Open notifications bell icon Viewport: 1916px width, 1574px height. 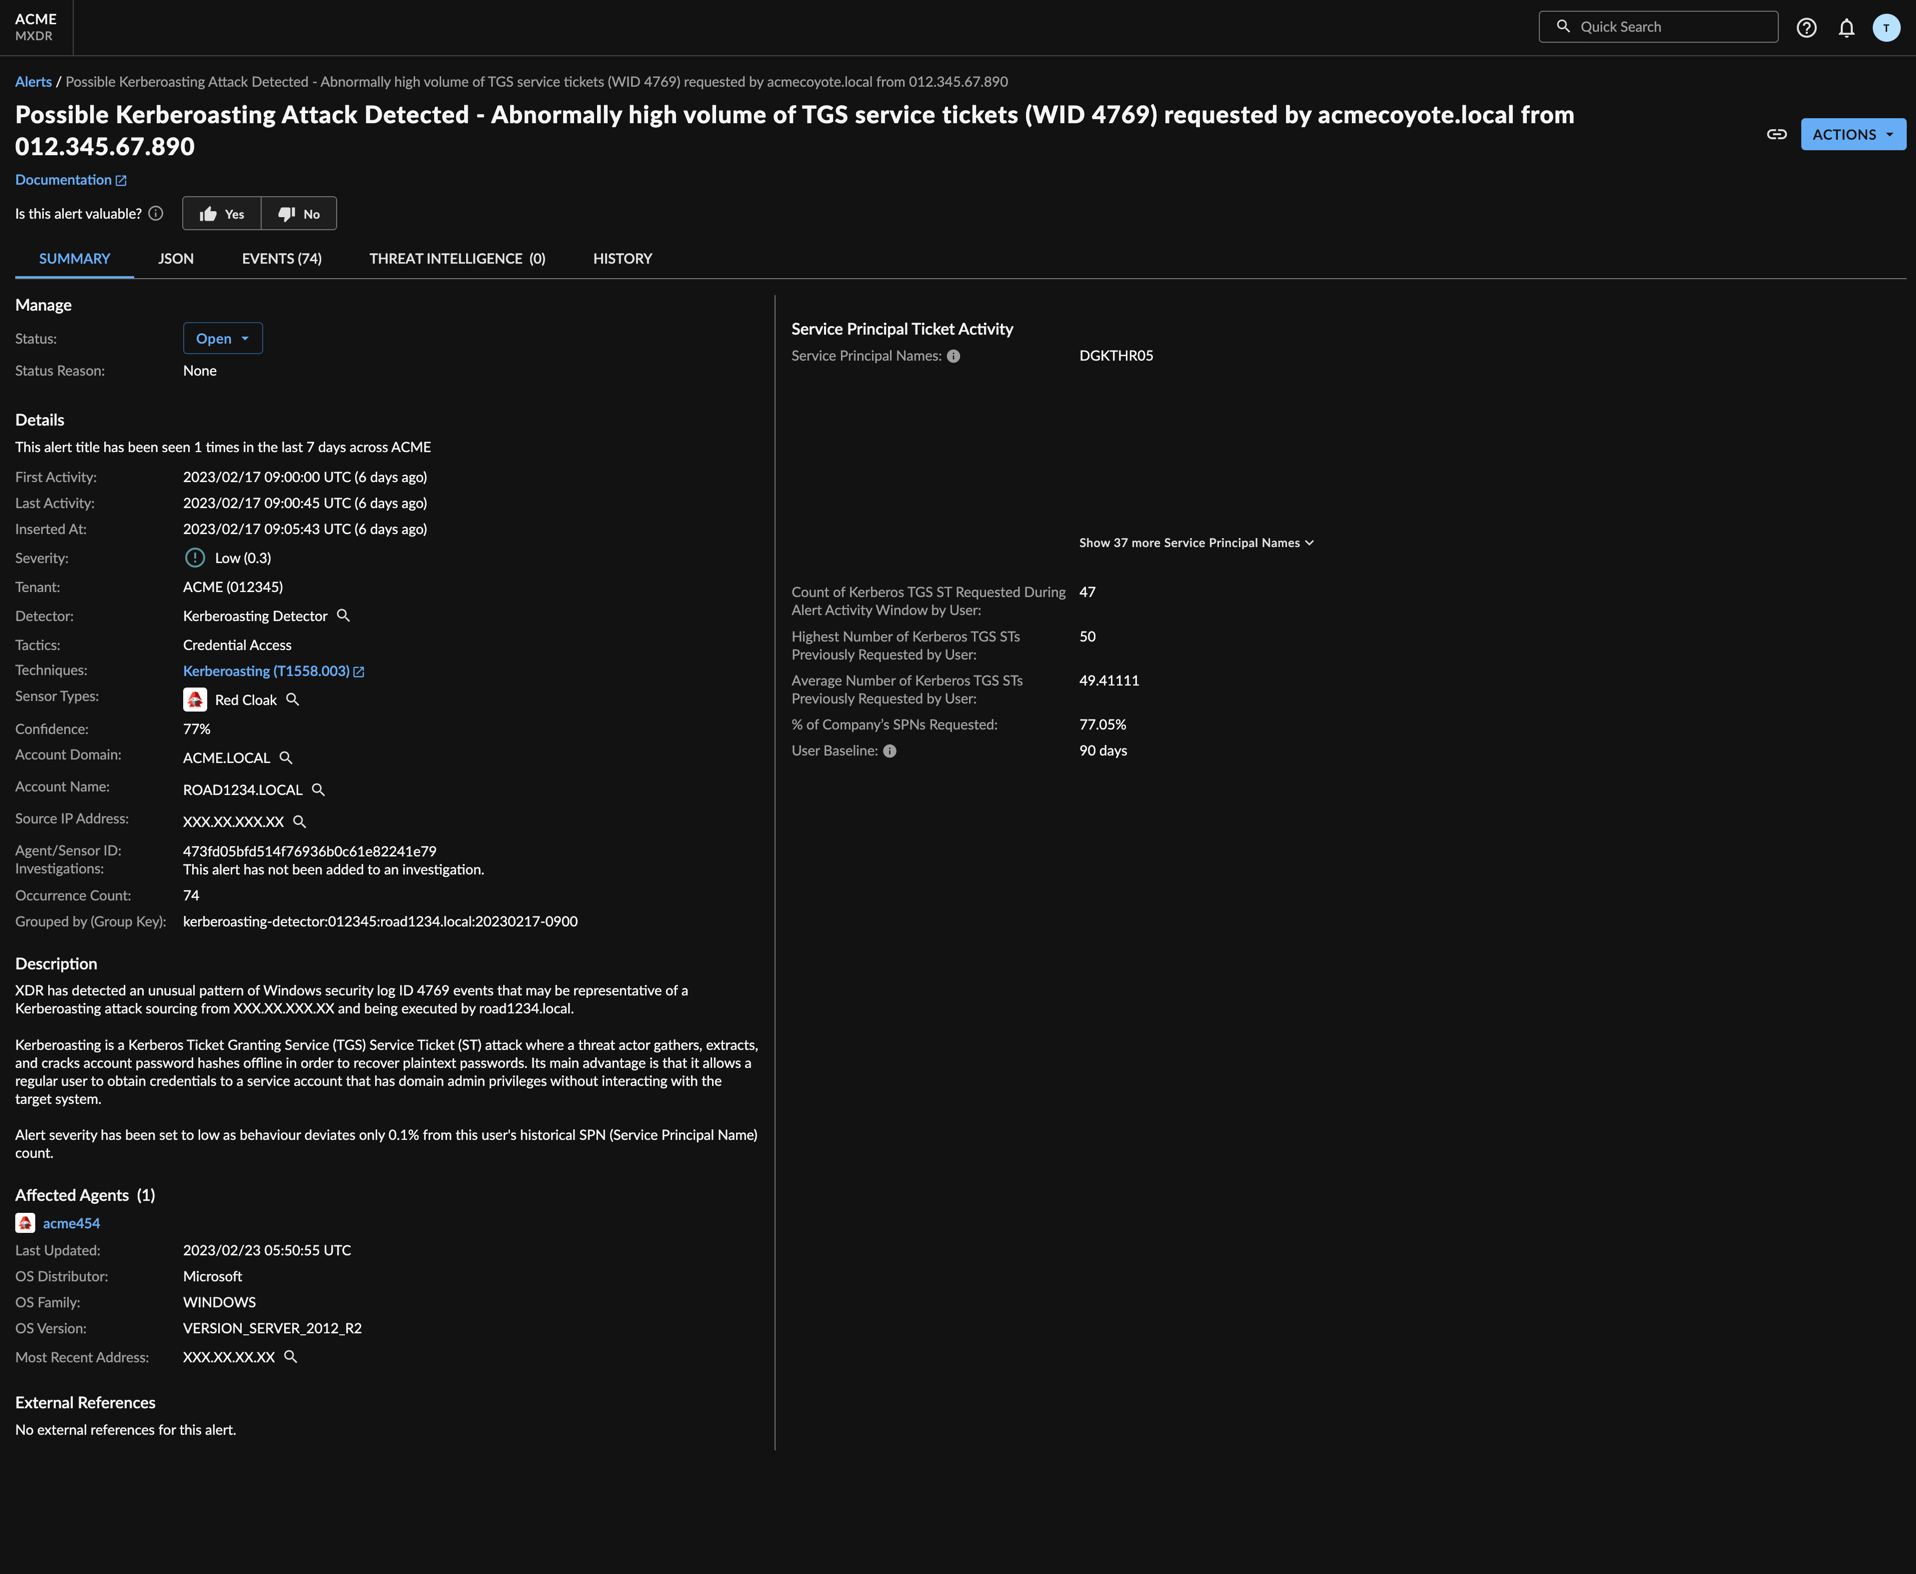[1846, 27]
